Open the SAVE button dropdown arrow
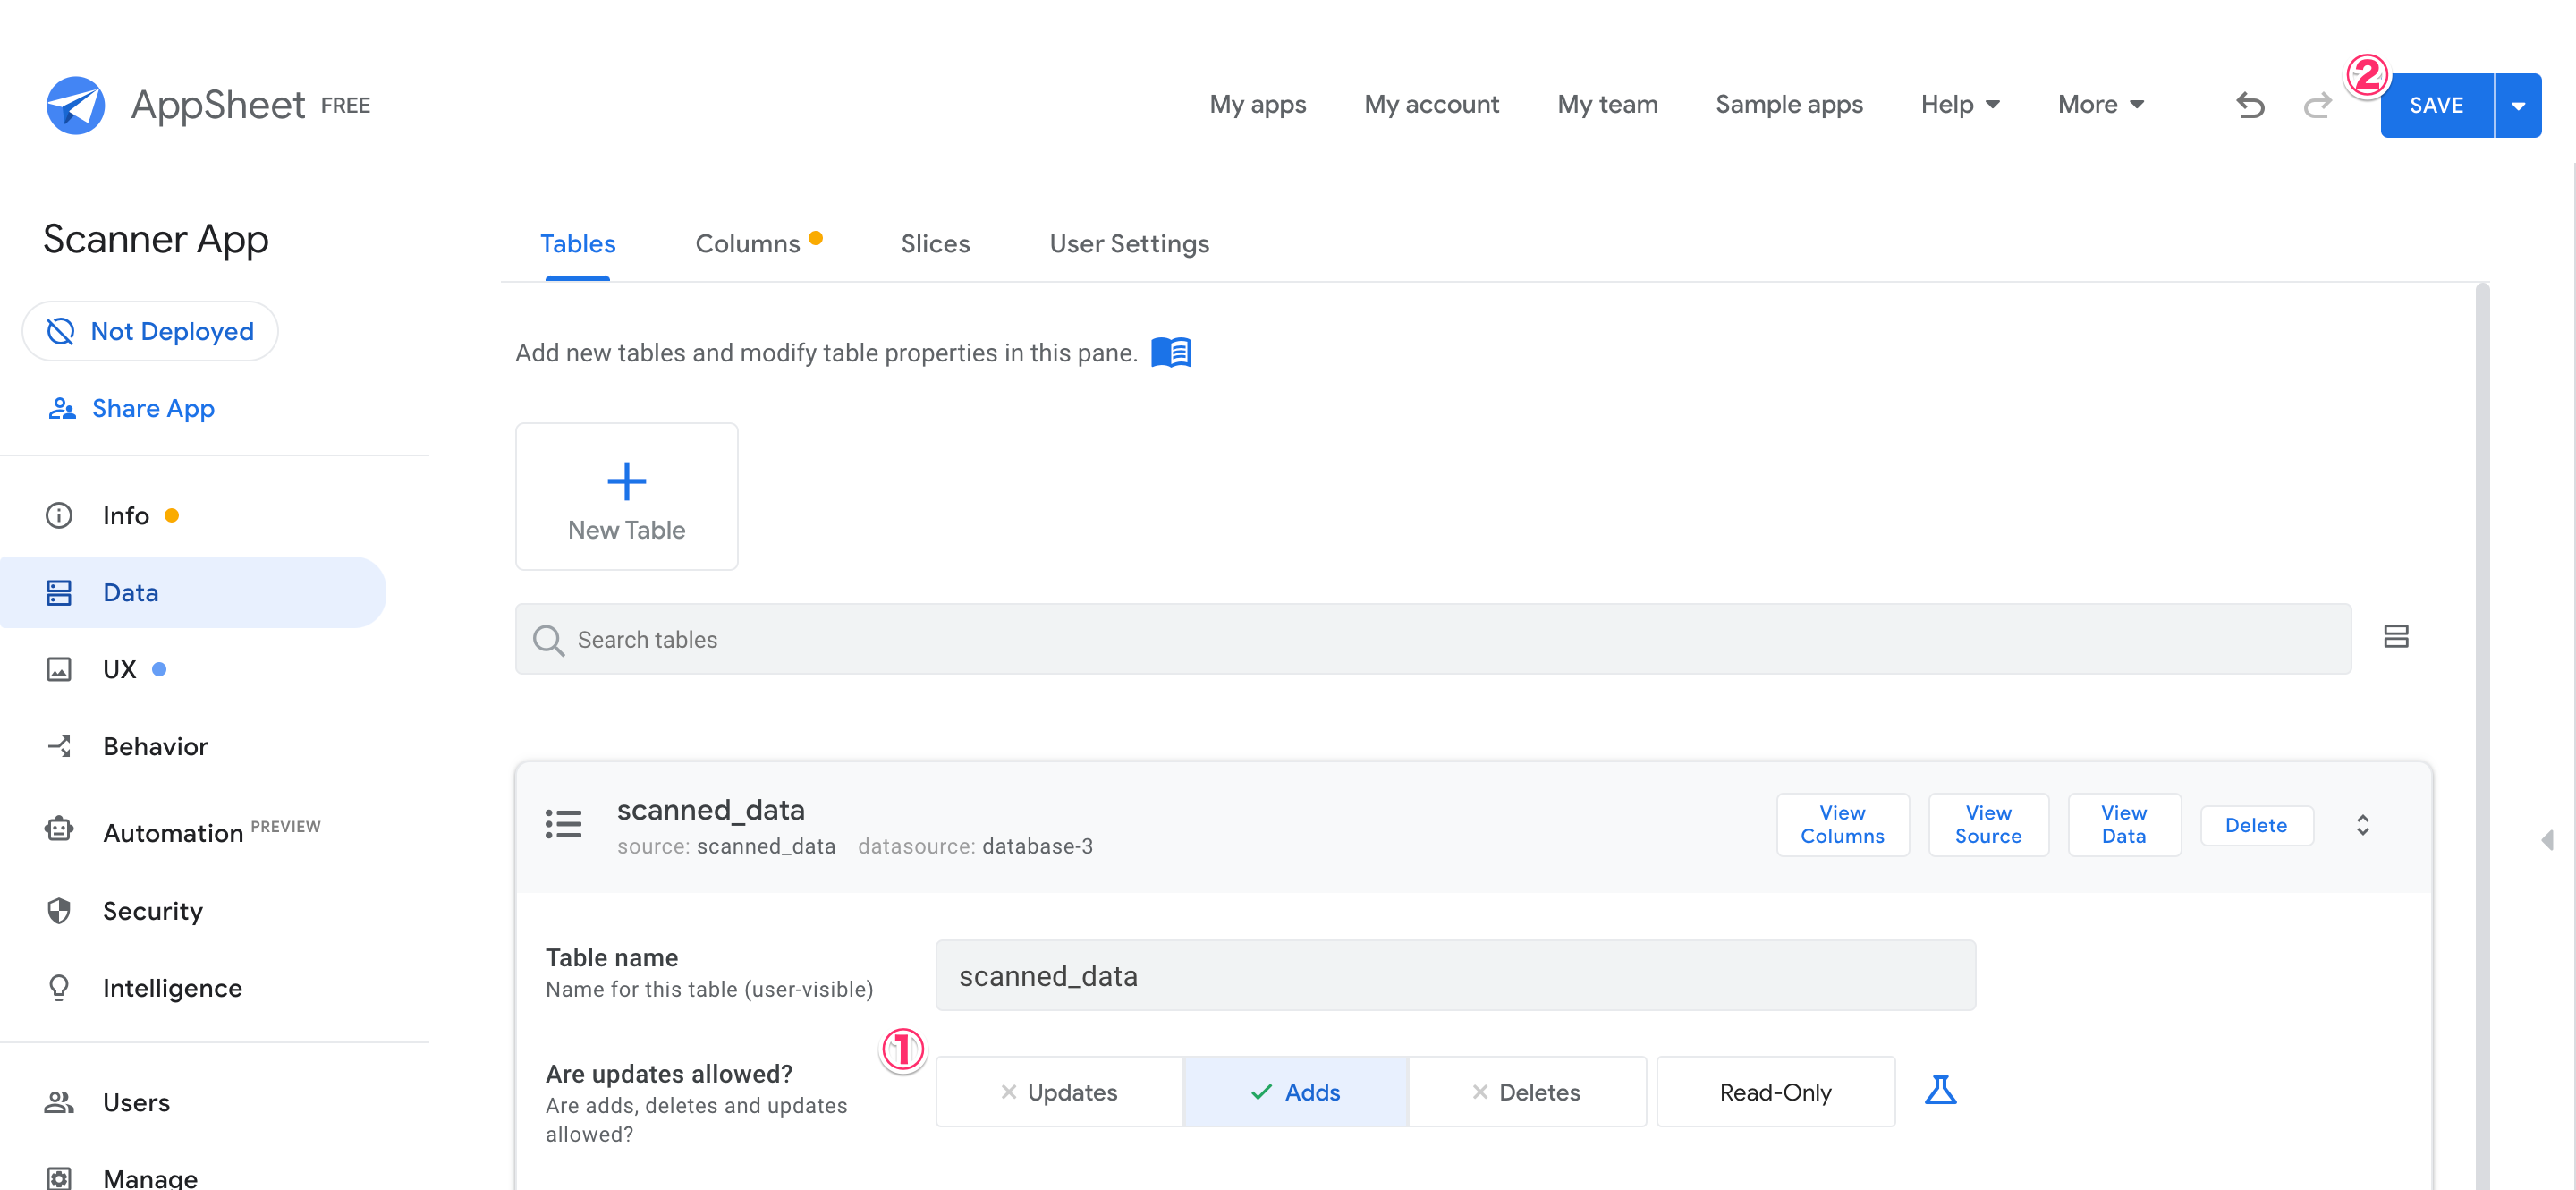2576x1190 pixels. (2518, 105)
